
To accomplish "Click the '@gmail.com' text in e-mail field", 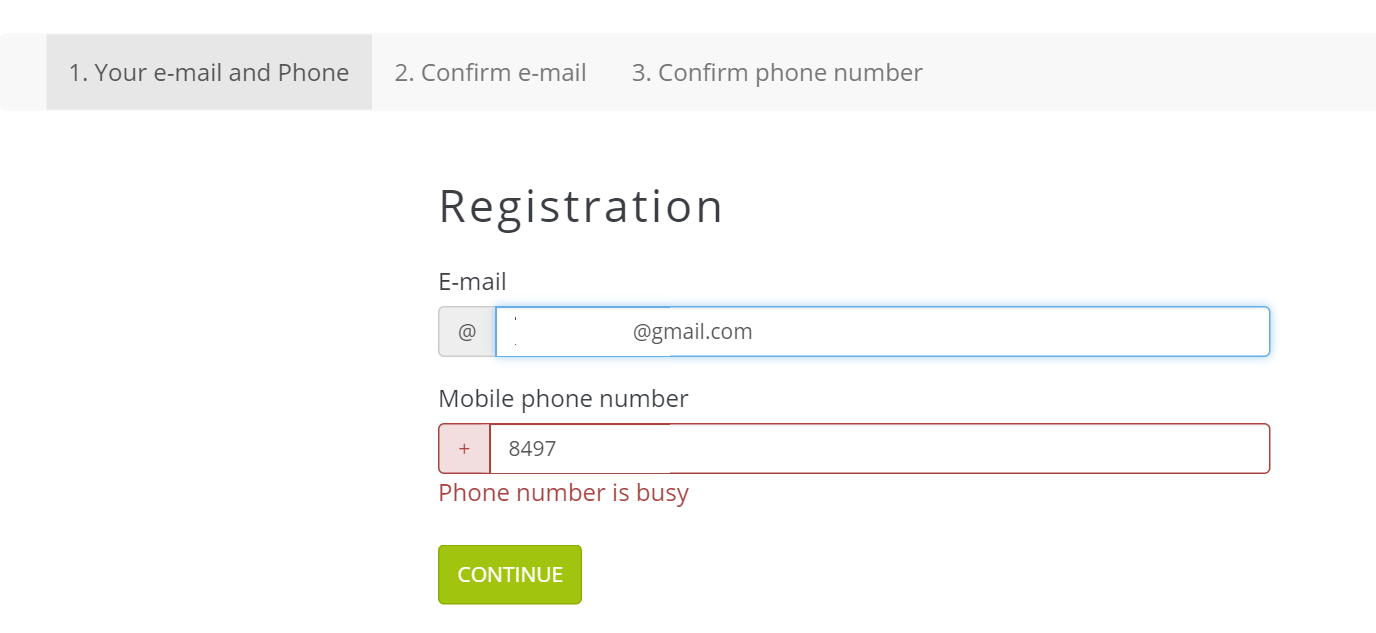I will tap(692, 332).
